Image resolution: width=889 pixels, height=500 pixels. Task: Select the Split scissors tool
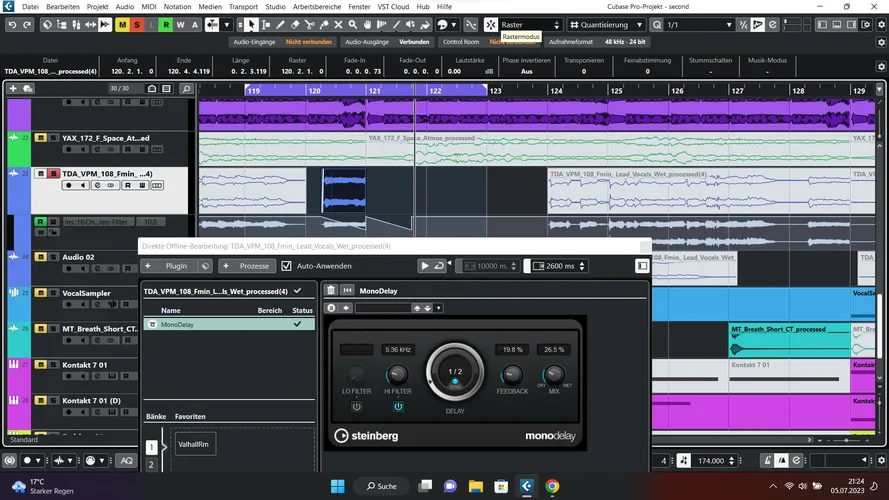310,25
